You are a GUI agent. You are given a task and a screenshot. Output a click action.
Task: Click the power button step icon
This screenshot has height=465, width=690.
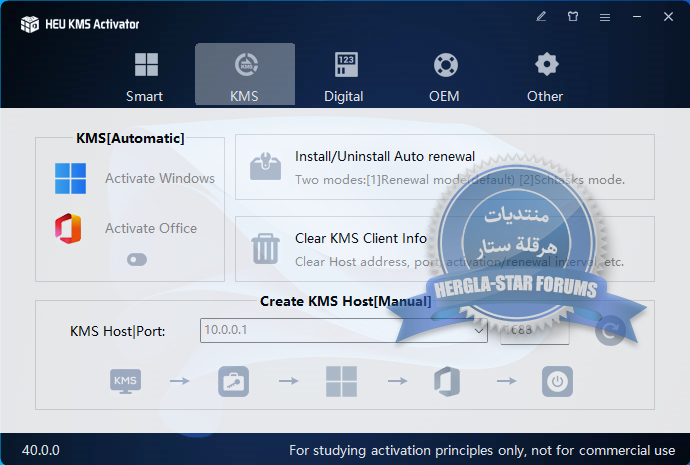pos(557,381)
